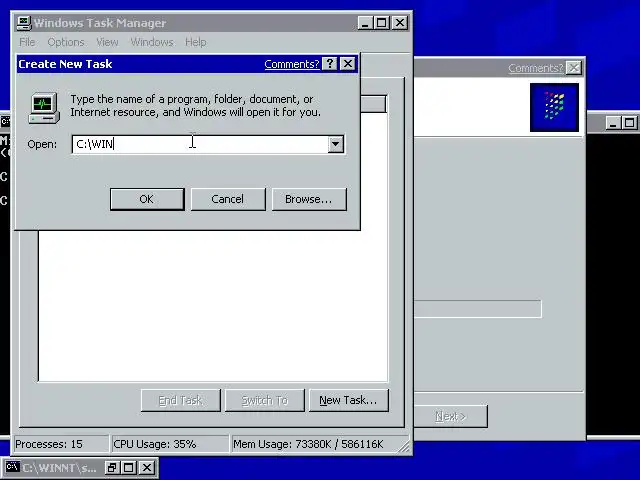This screenshot has width=640, height=480.
Task: Open the File menu in Task Manager
Action: pos(27,42)
